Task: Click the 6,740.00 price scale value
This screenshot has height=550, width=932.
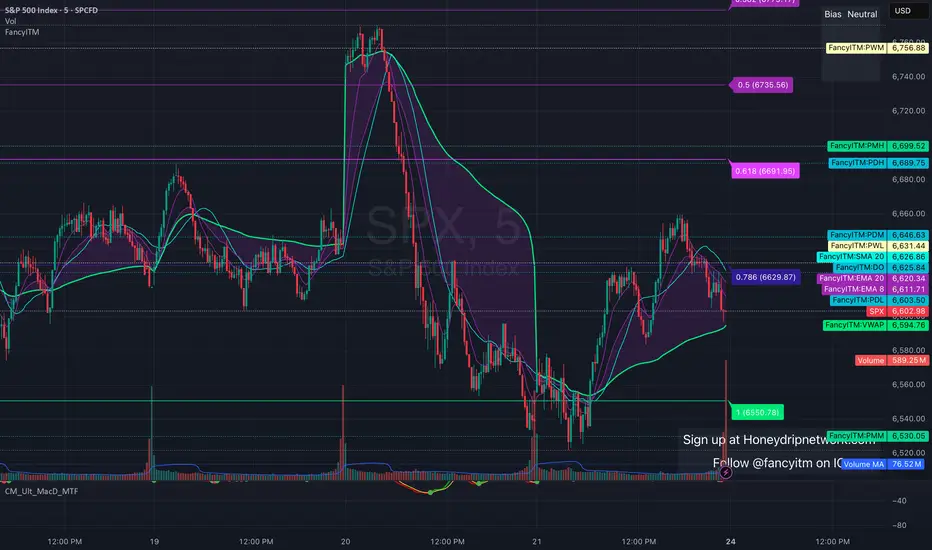Action: tap(908, 77)
